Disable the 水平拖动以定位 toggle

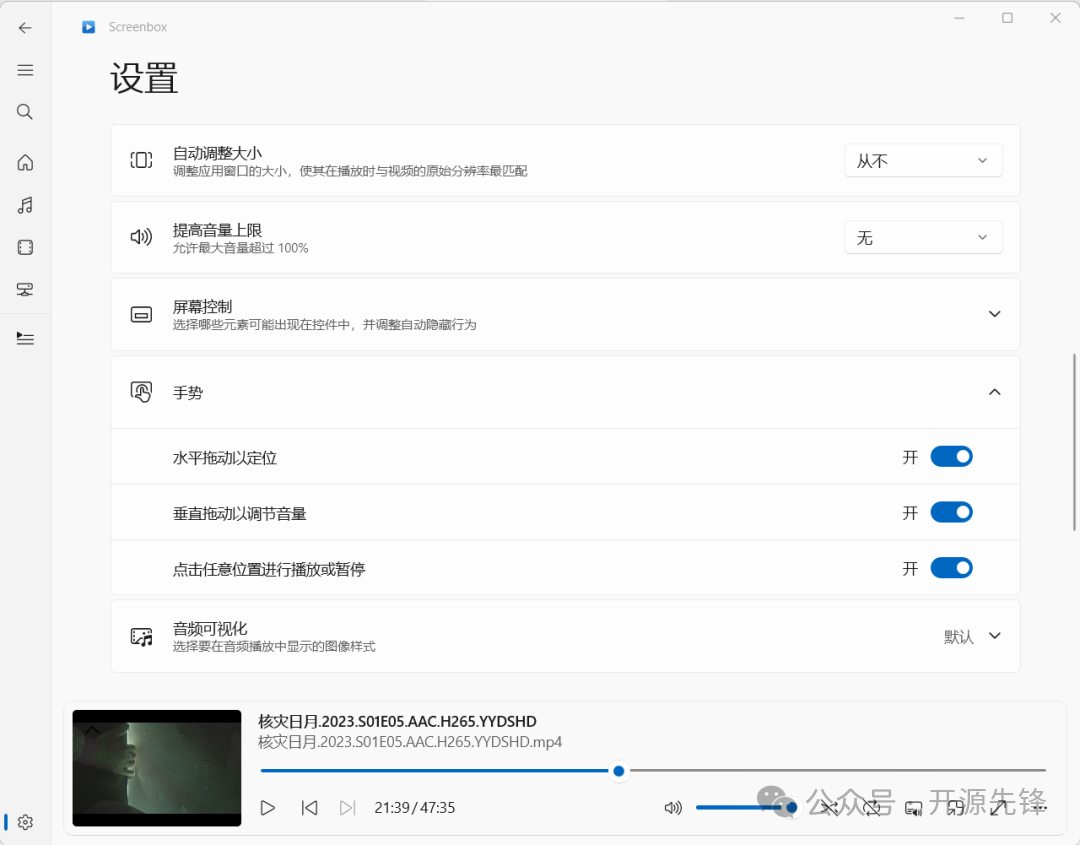(x=951, y=456)
